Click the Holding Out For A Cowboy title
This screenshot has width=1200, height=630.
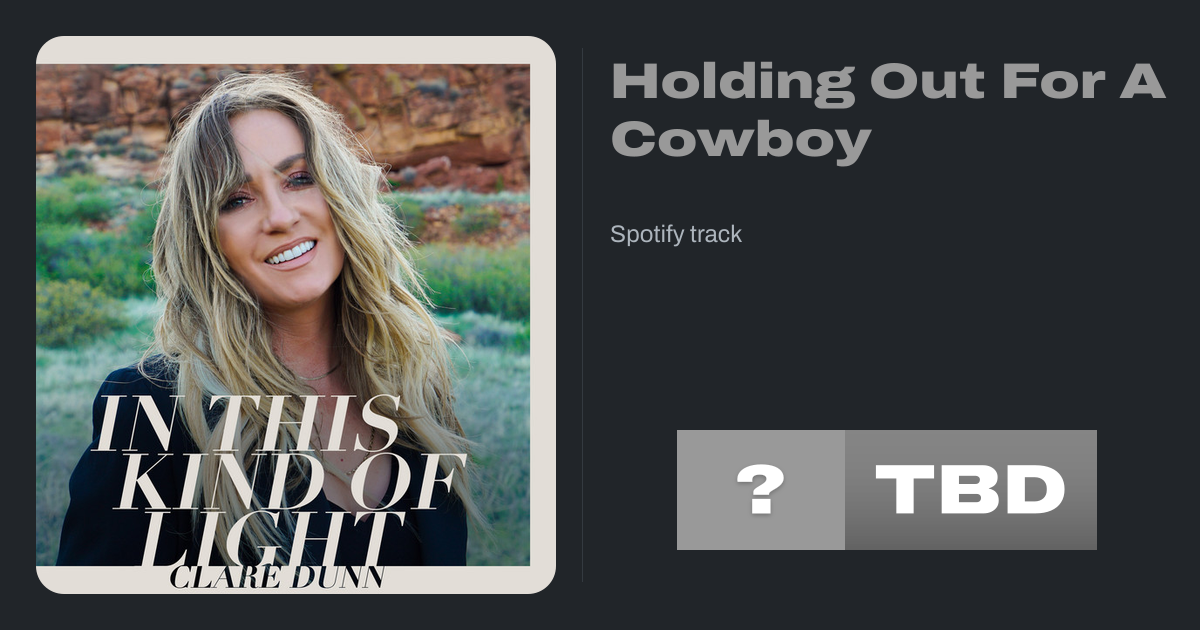[x=888, y=111]
